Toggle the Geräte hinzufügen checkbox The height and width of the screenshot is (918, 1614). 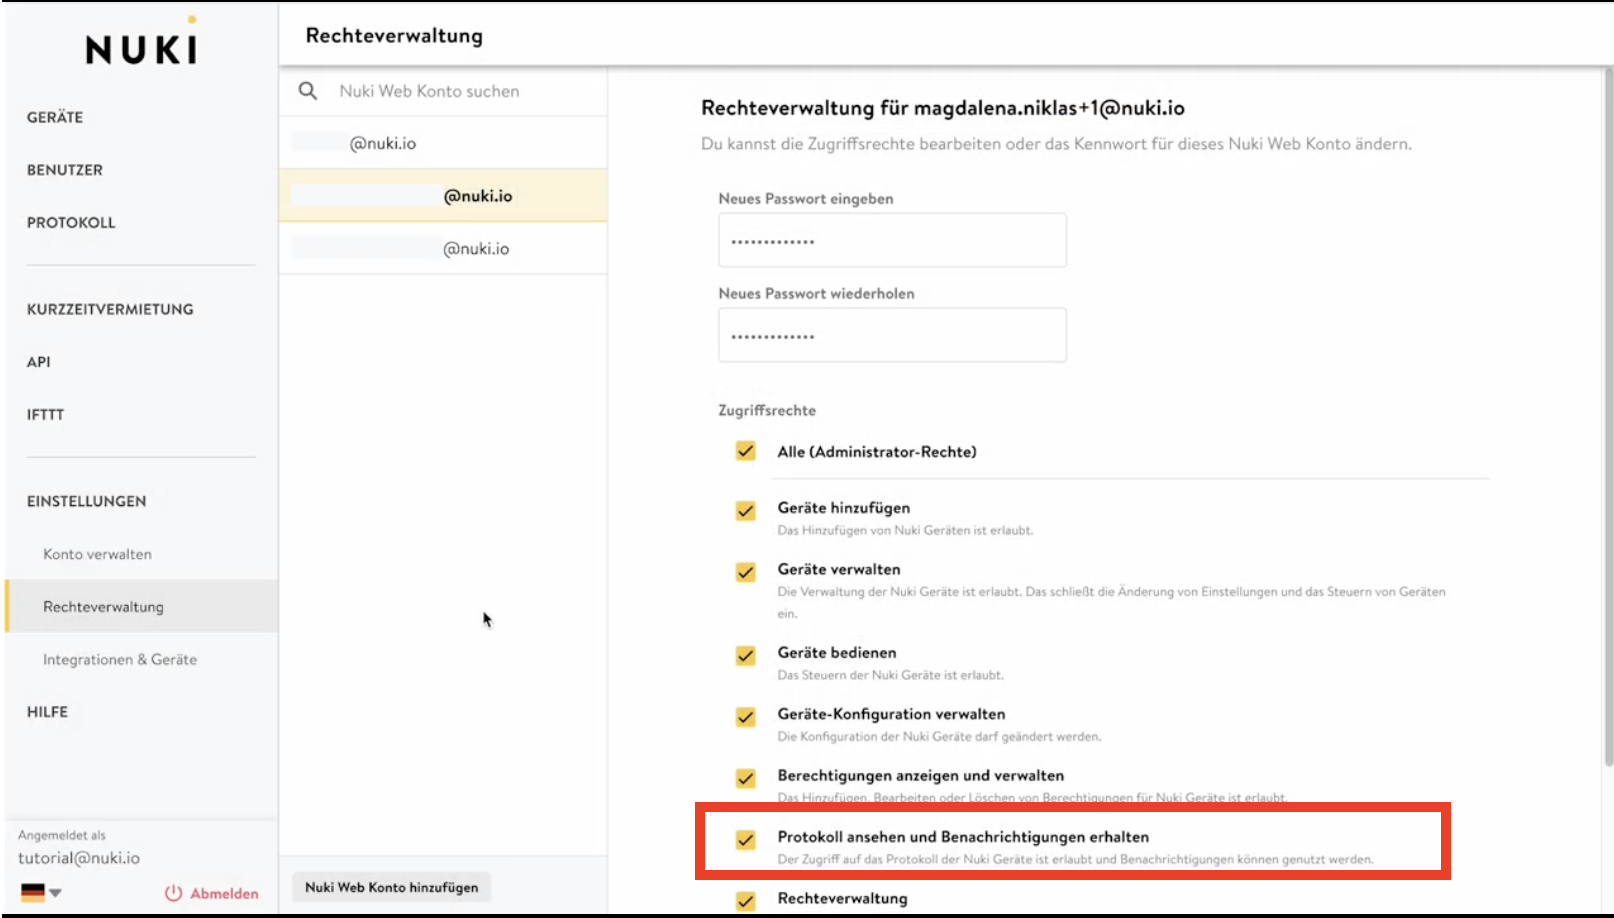click(745, 511)
